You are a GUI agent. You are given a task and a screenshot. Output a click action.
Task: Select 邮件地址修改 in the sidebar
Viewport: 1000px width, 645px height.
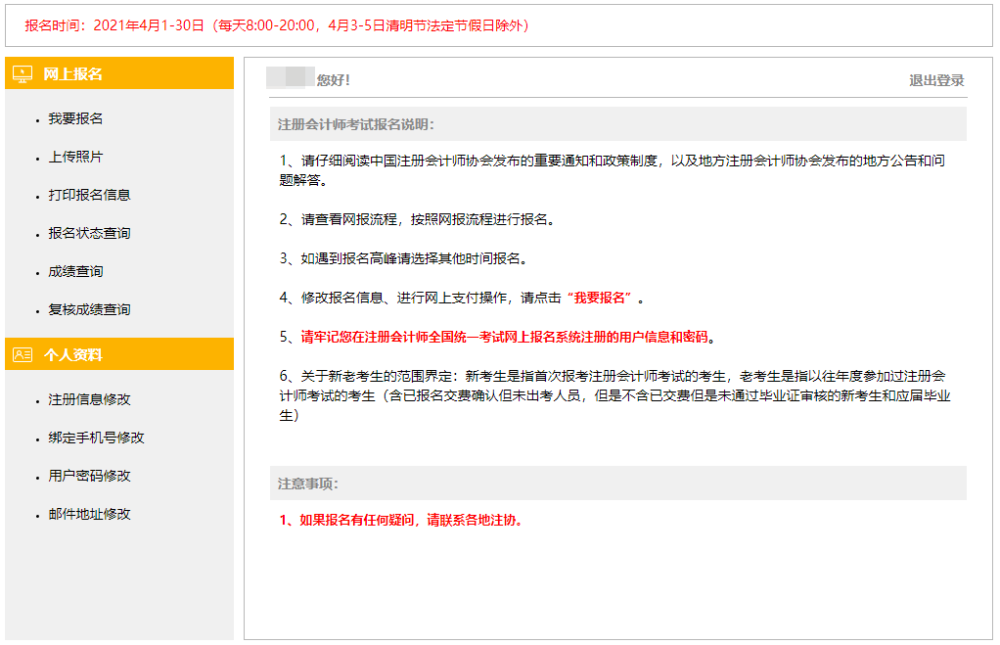[89, 514]
